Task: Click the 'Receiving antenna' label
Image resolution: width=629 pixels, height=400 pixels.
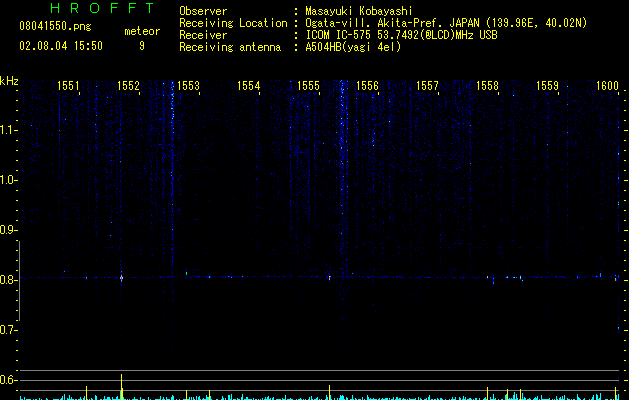Action: (x=230, y=47)
